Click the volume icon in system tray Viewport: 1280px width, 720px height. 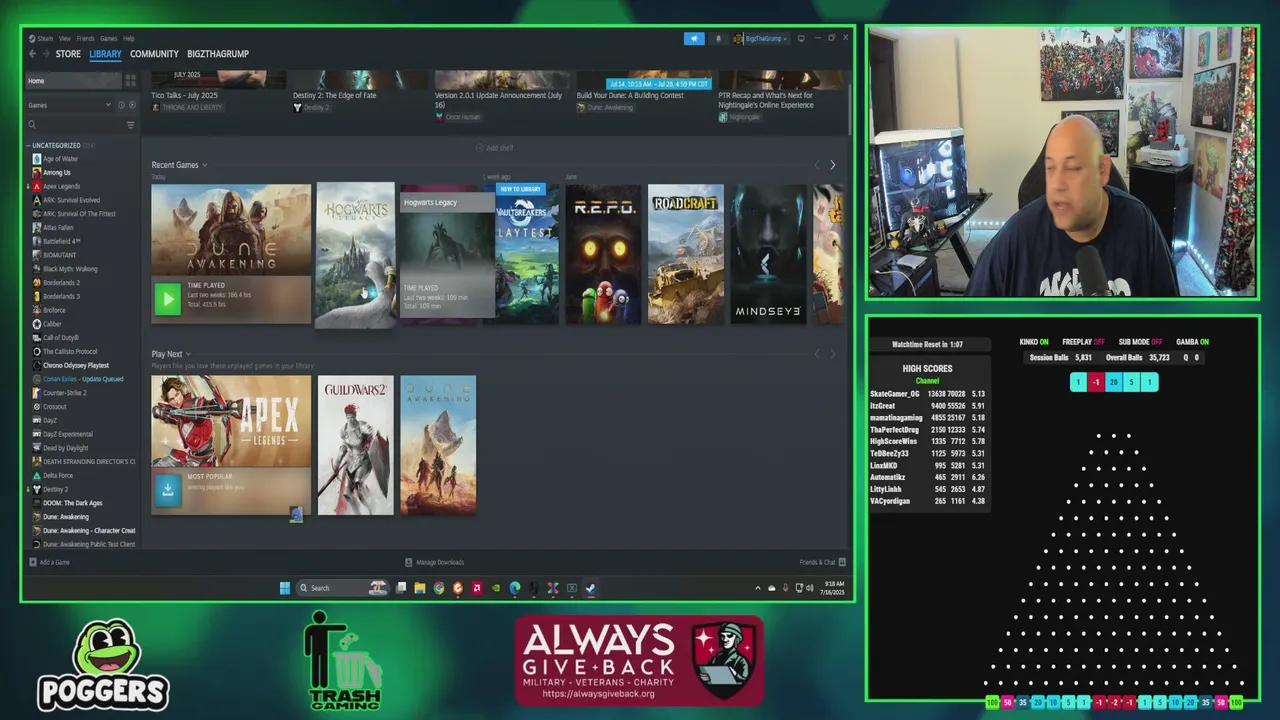click(809, 588)
